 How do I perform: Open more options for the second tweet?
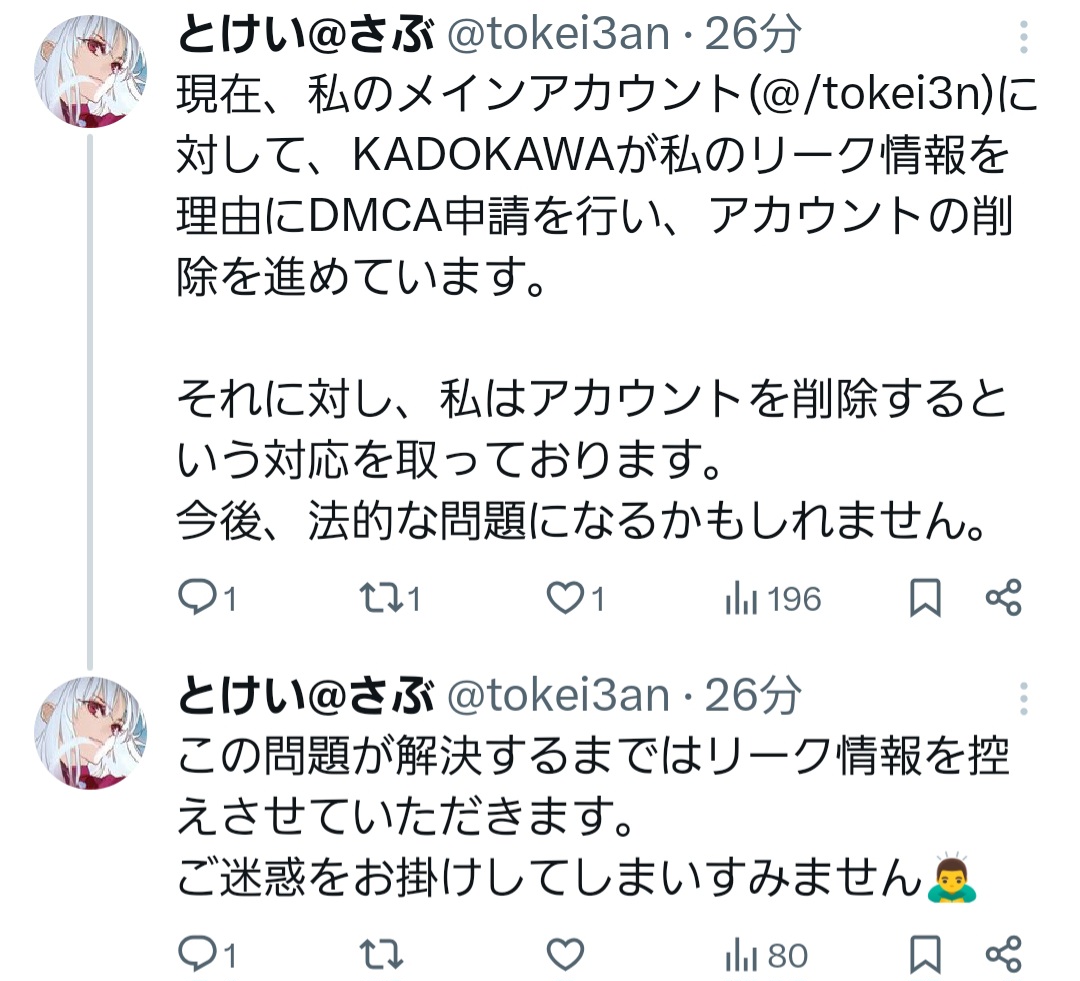[x=1023, y=697]
